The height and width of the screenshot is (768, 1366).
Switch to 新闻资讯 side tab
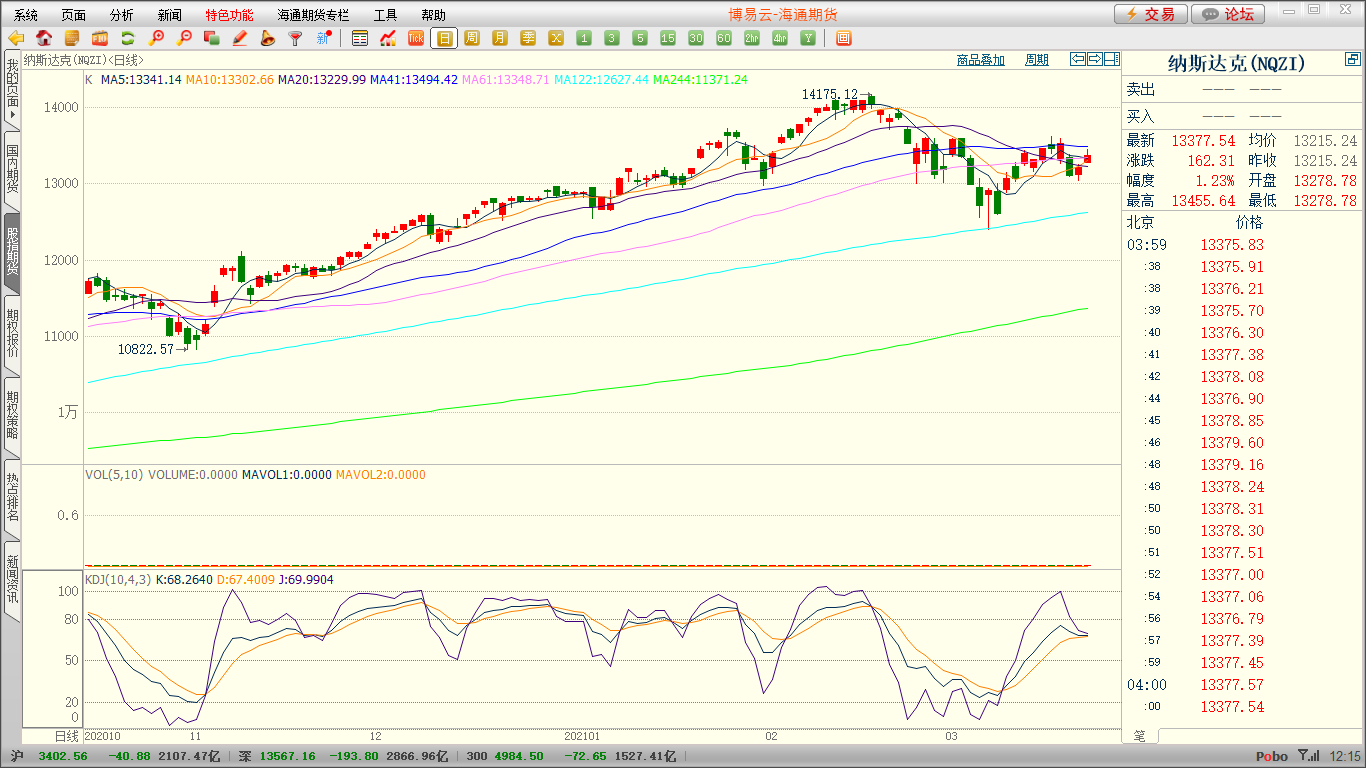click(12, 580)
